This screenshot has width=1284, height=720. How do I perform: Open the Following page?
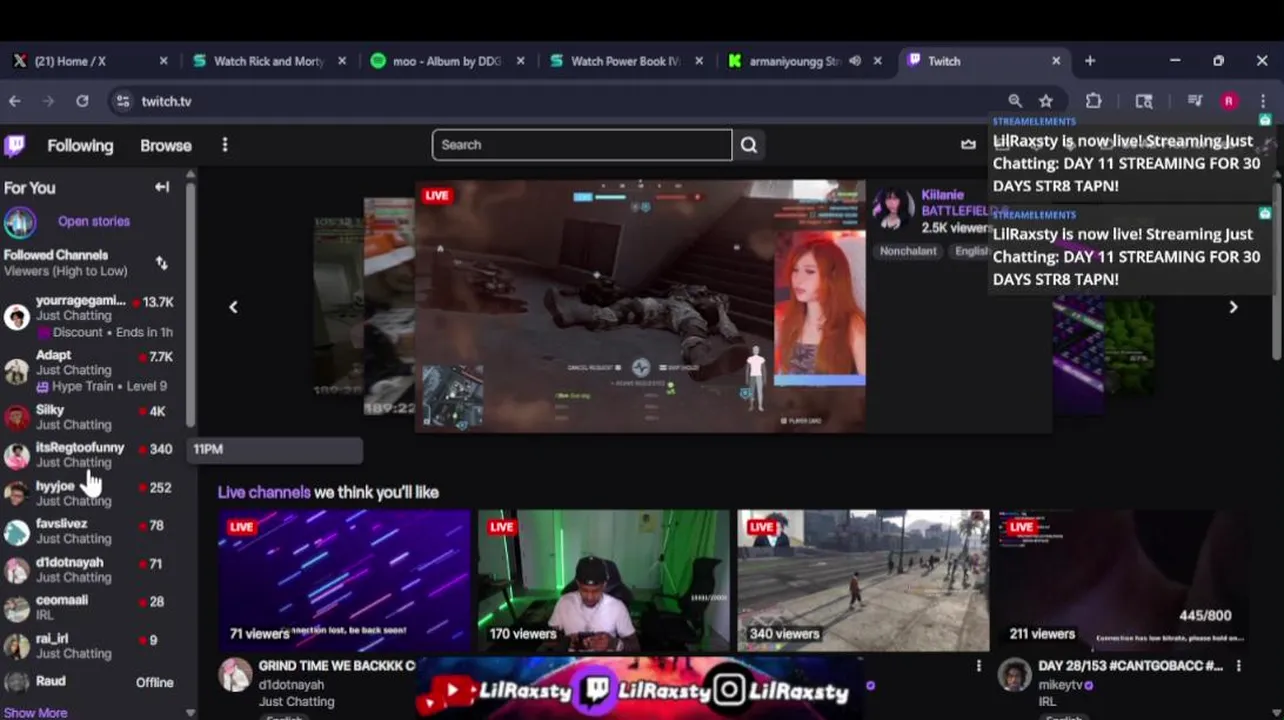point(80,146)
